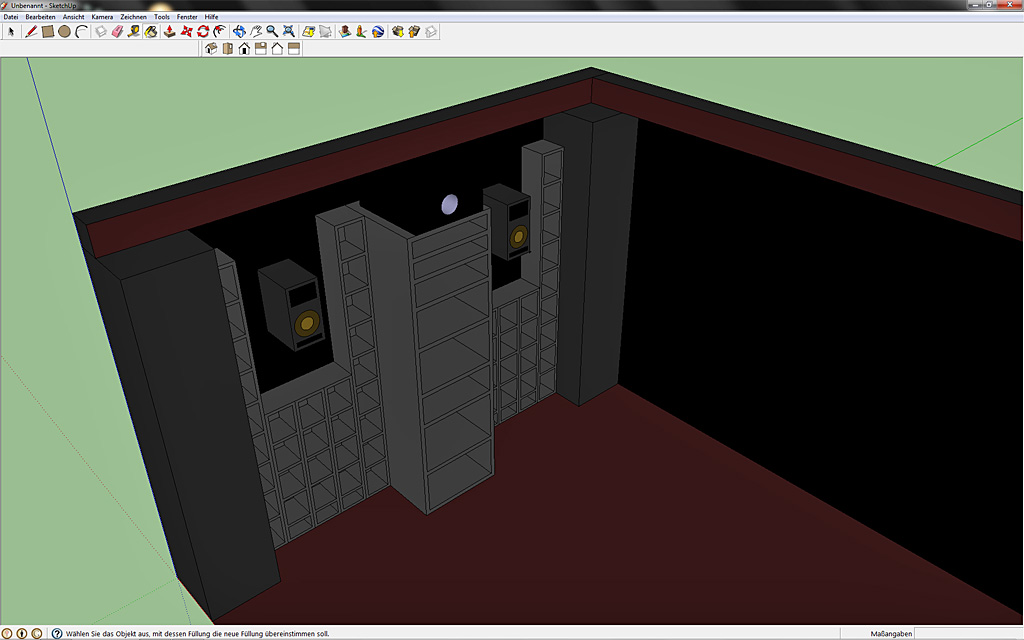Open the Kamera menu
This screenshot has height=640, width=1024.
102,17
